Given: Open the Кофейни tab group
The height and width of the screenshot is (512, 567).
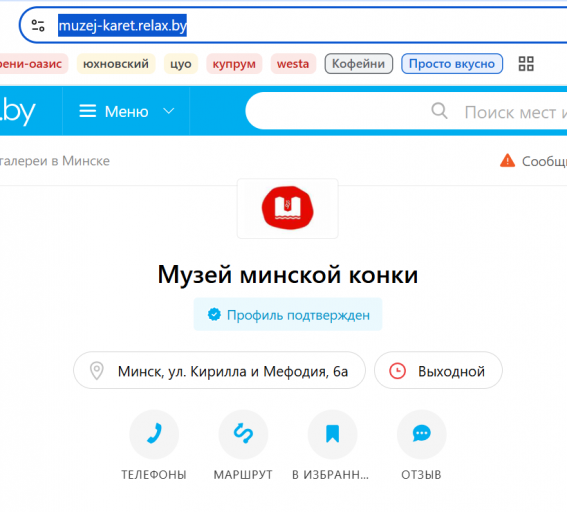Looking at the screenshot, I should click(358, 64).
